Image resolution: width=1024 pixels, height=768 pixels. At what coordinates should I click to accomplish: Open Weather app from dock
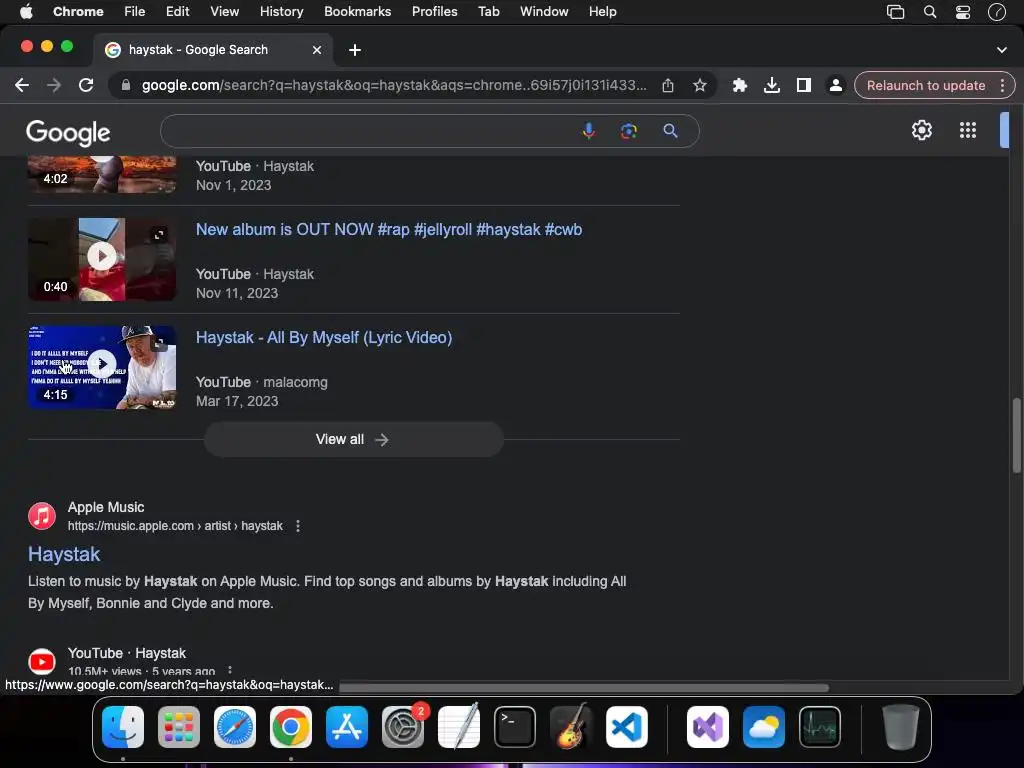tap(764, 727)
